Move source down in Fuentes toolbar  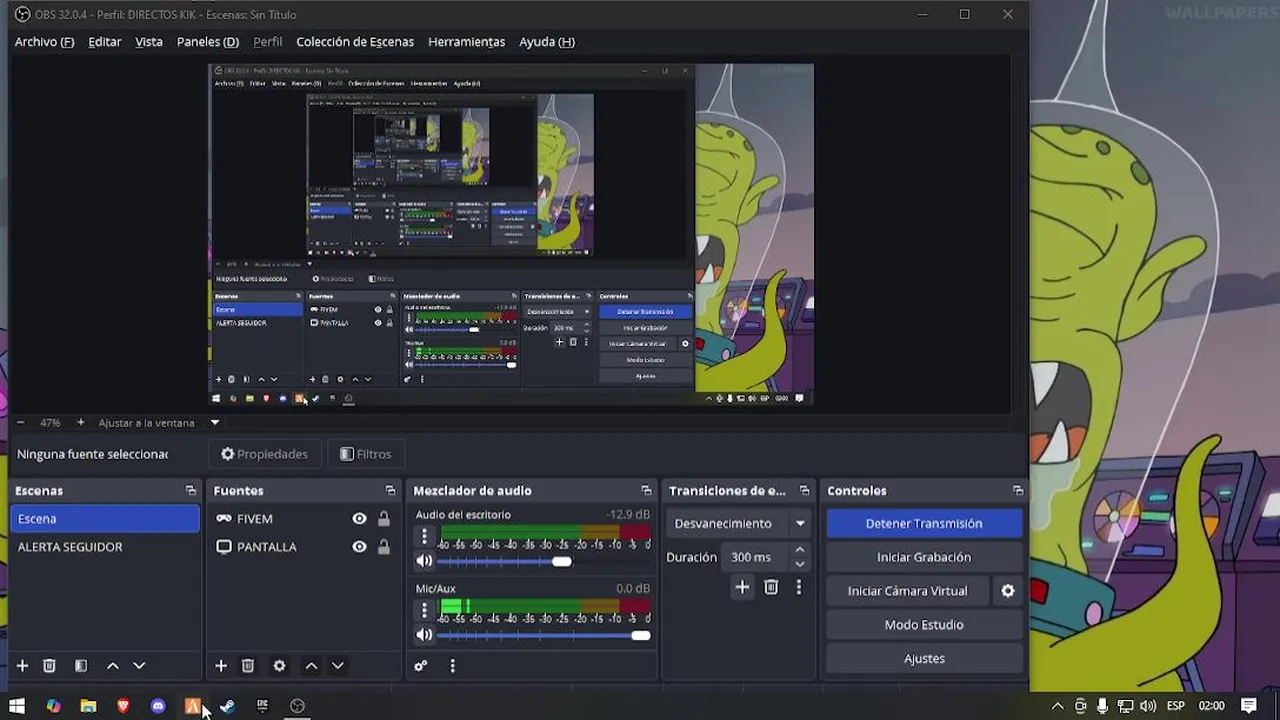(338, 666)
